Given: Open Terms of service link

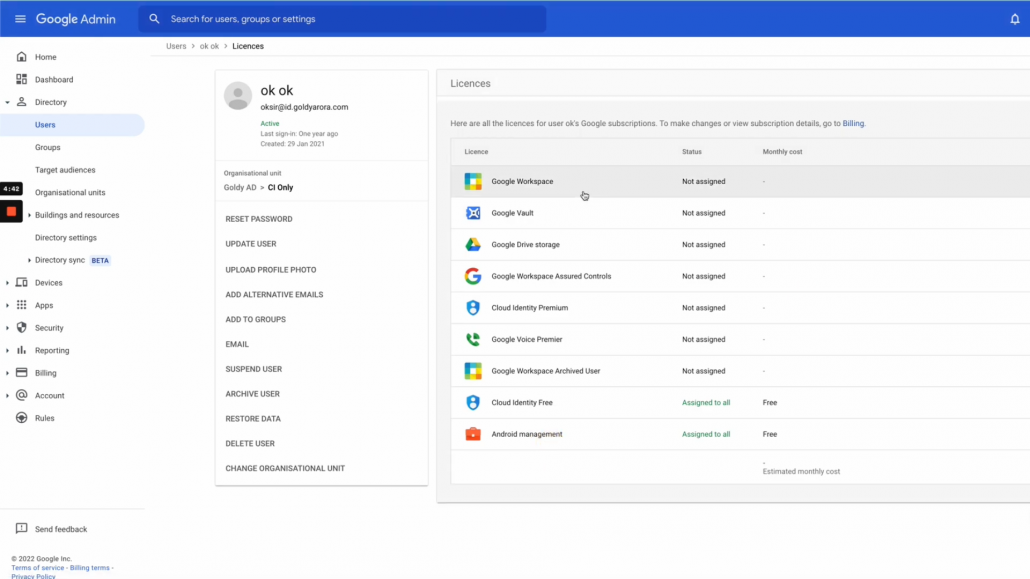Looking at the screenshot, I should [x=37, y=568].
